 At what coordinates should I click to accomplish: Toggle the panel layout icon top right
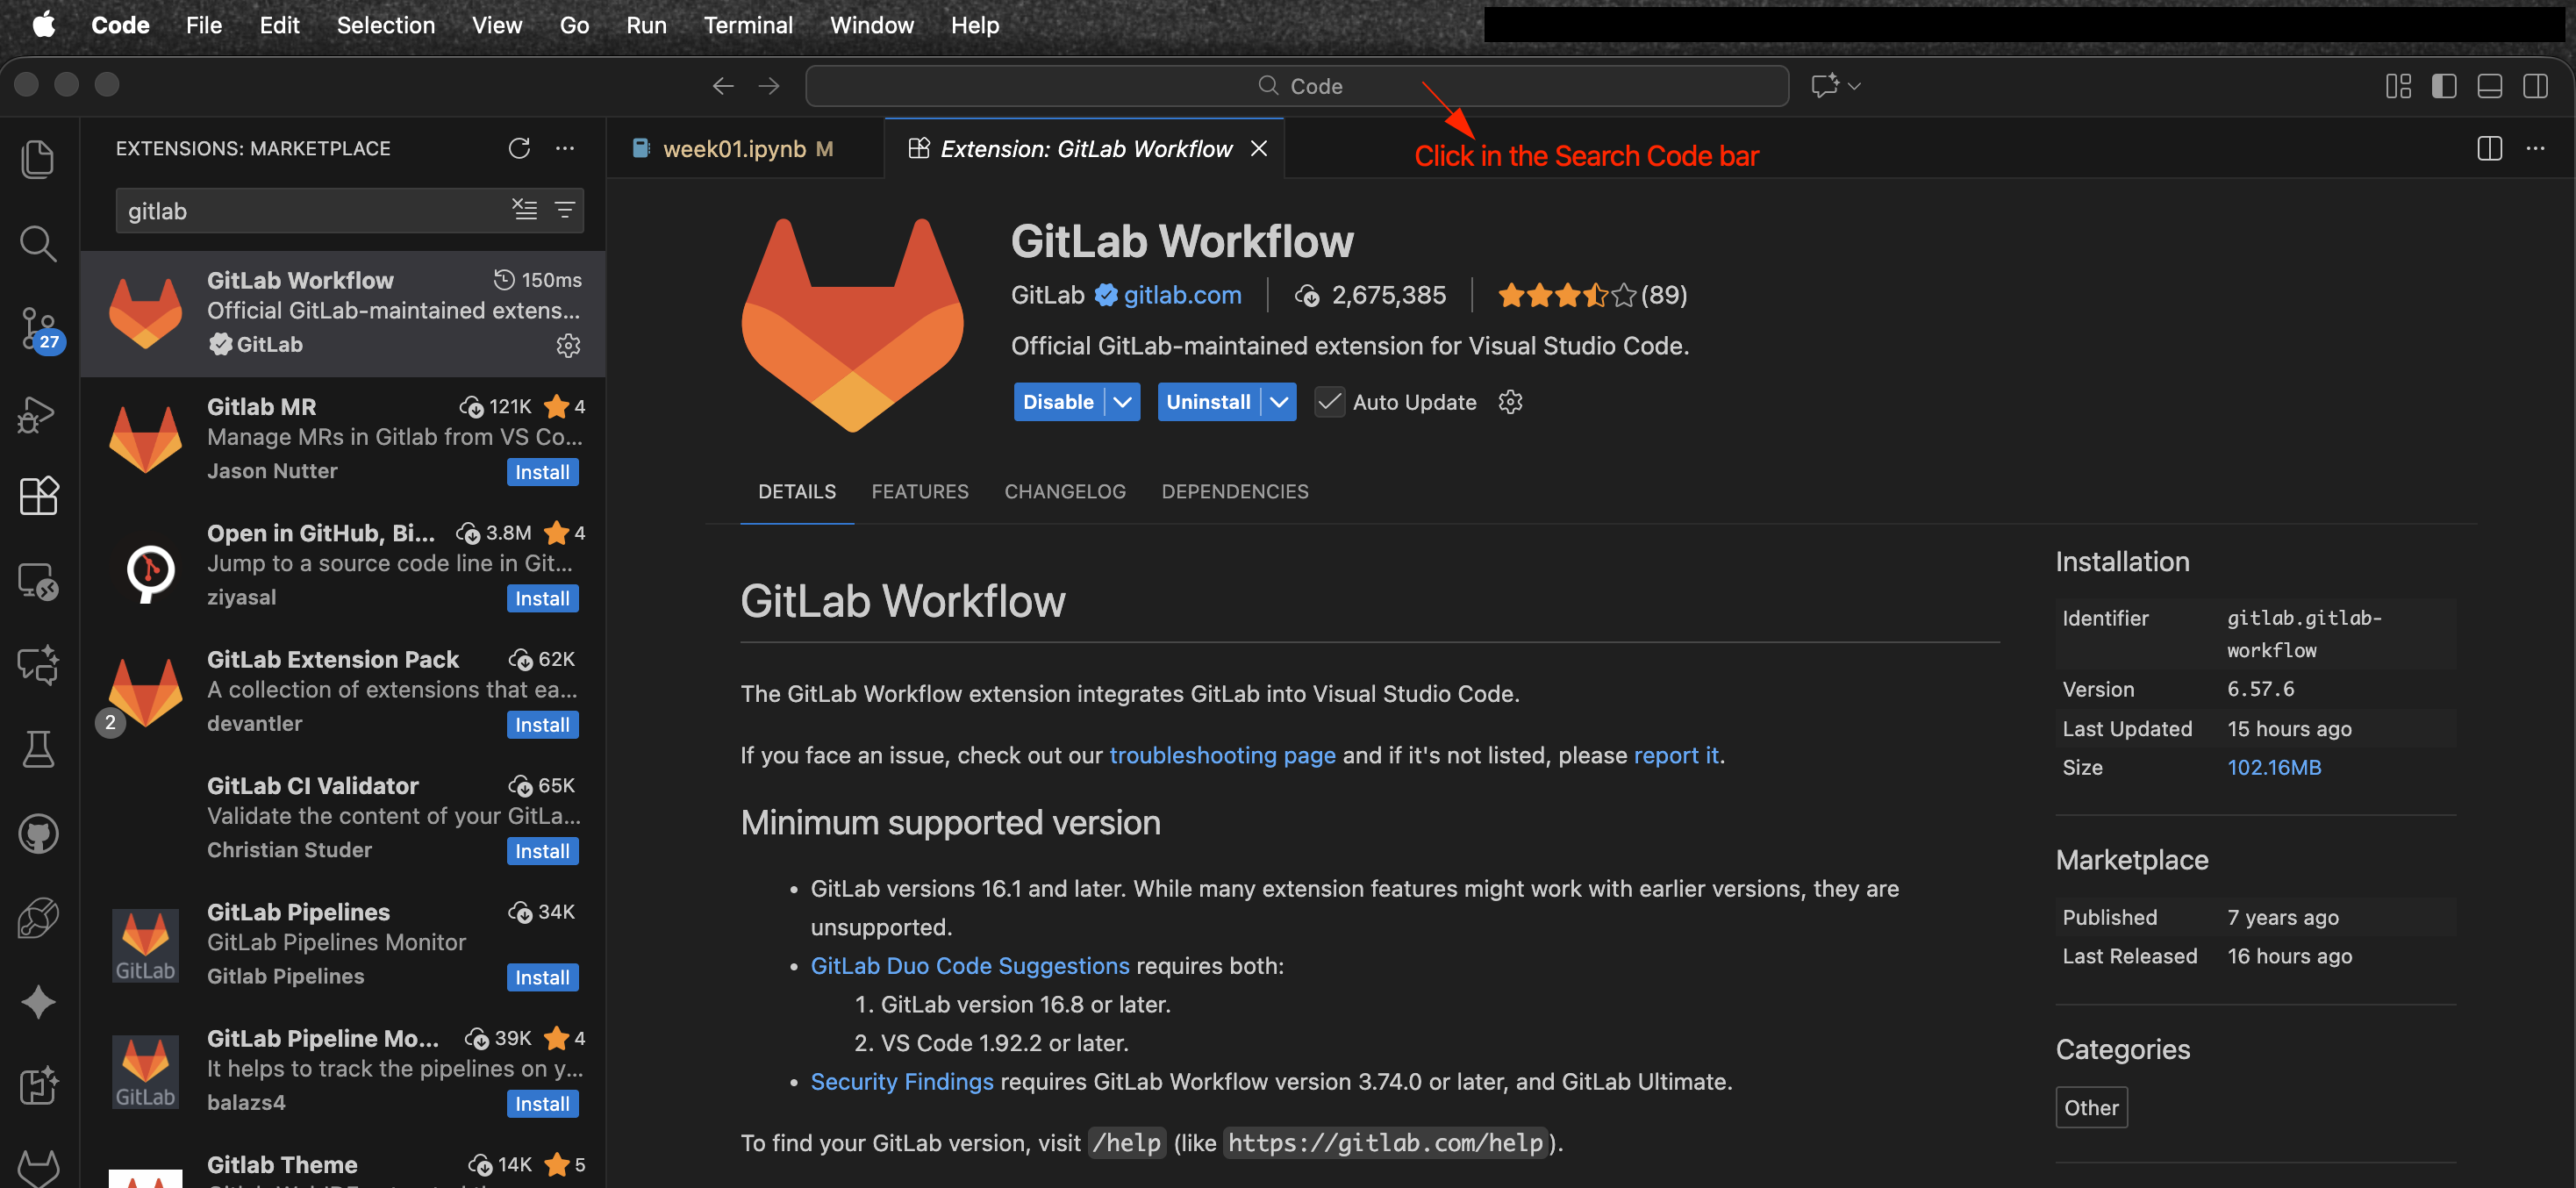[2489, 86]
